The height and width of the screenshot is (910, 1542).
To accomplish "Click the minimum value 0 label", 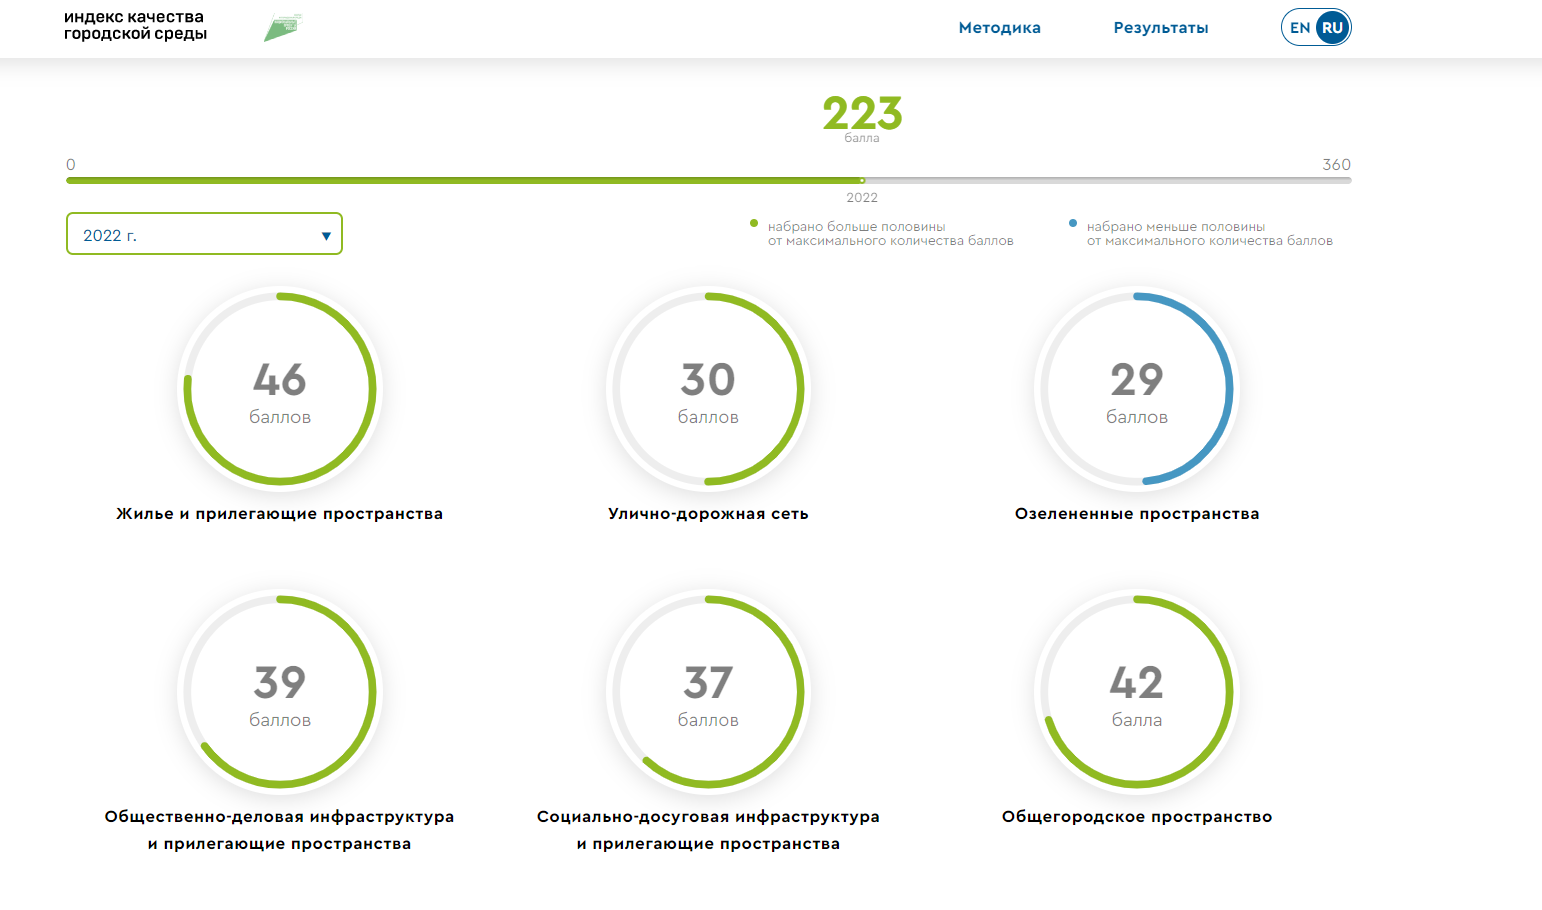I will (70, 164).
